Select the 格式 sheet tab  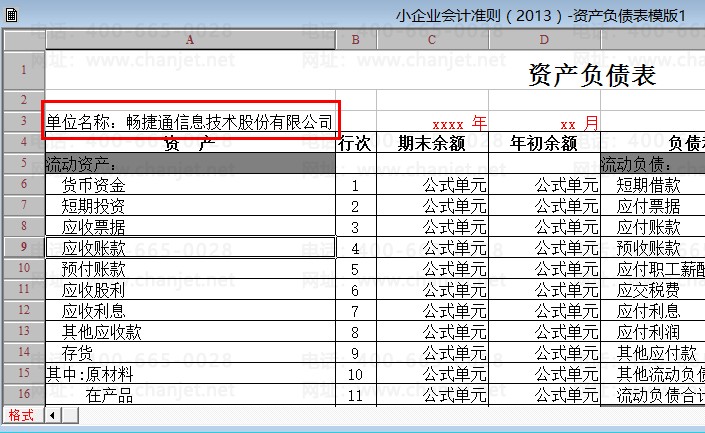click(21, 415)
